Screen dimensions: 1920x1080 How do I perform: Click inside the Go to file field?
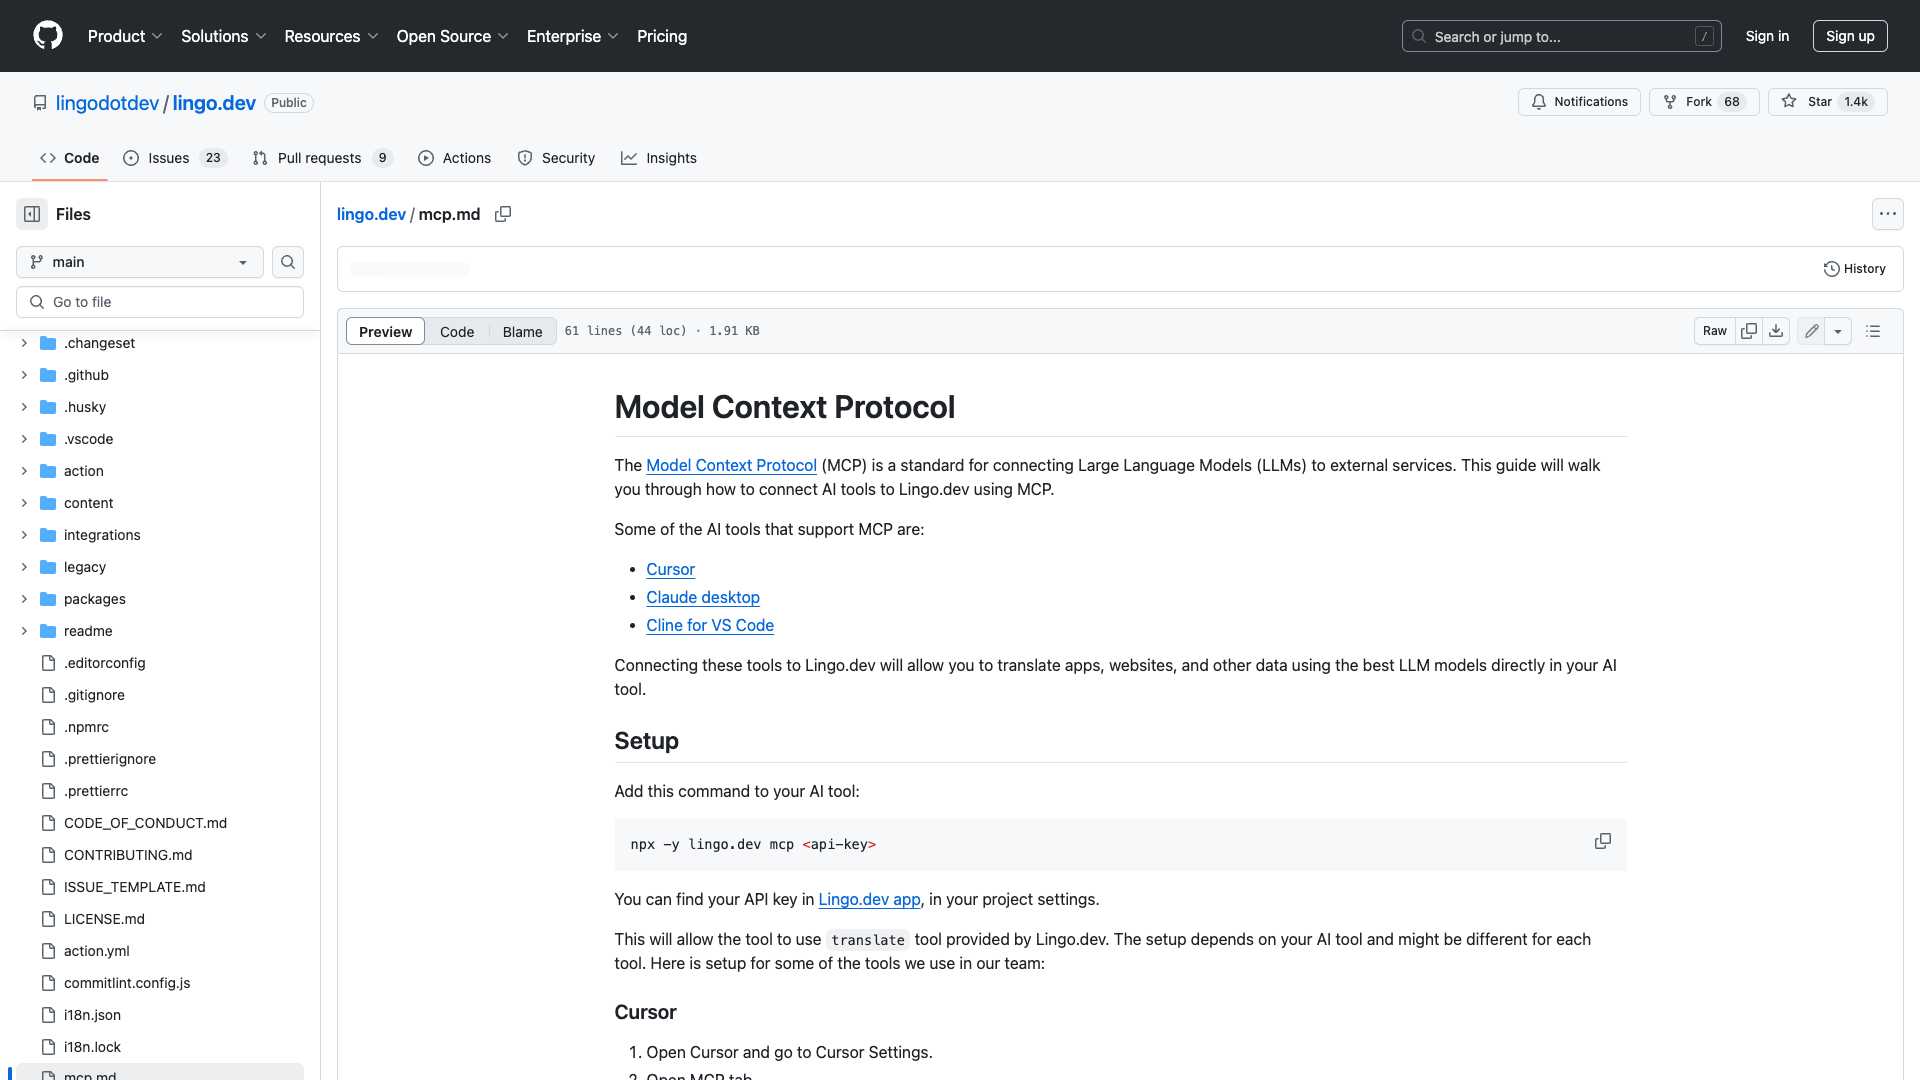pos(160,301)
